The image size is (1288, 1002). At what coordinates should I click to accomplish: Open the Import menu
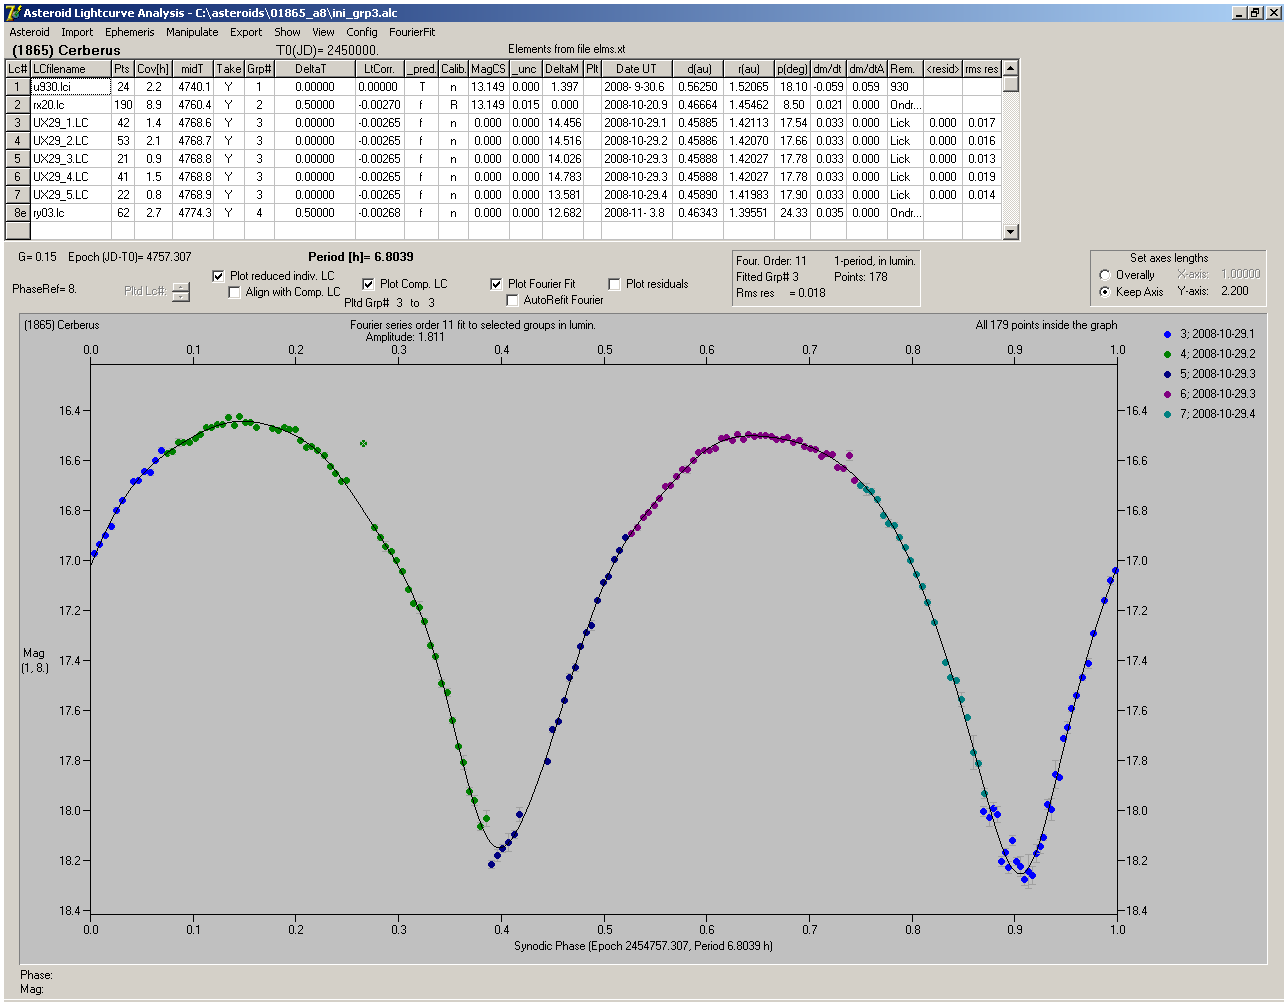pyautogui.click(x=77, y=32)
